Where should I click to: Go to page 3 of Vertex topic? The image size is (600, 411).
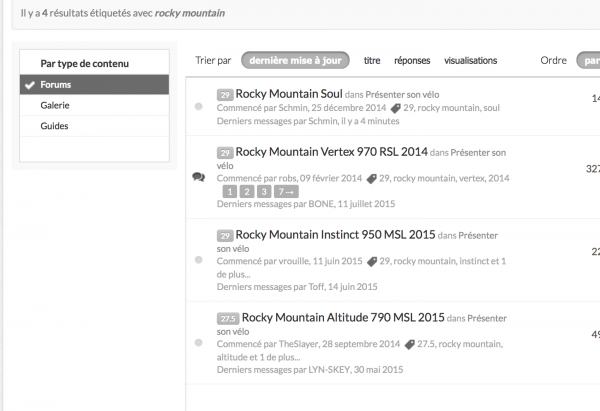[264, 191]
